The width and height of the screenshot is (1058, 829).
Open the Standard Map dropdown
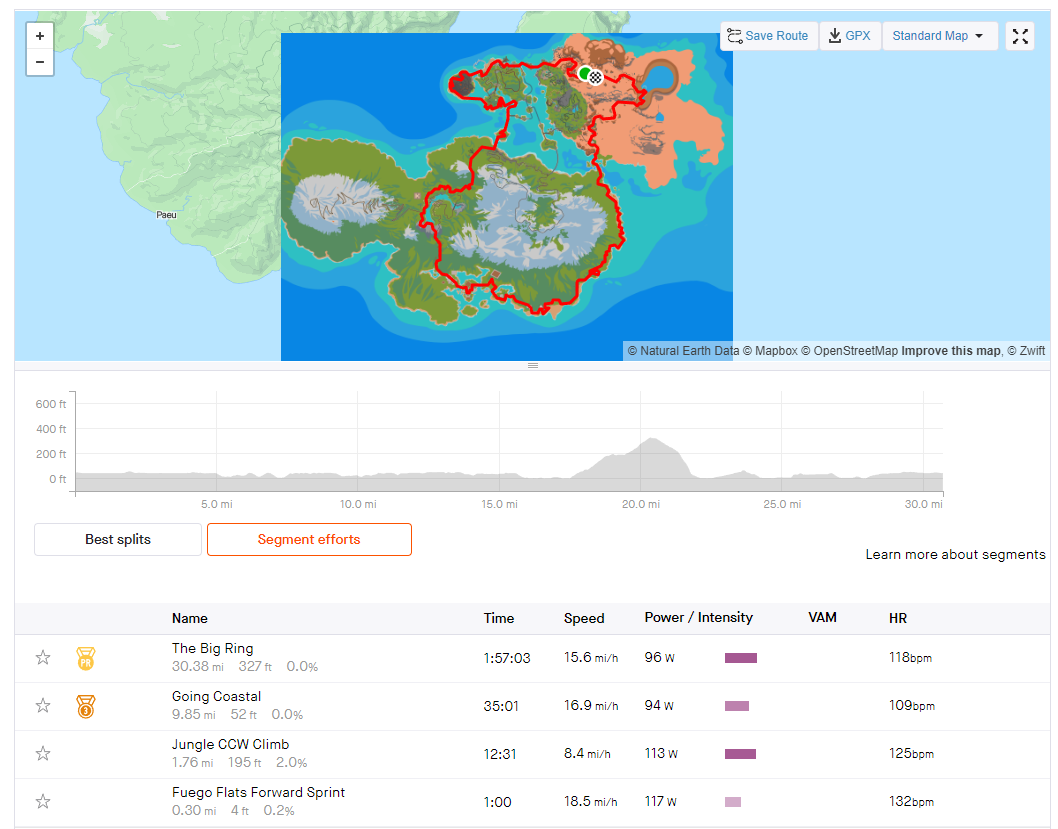pyautogui.click(x=939, y=36)
